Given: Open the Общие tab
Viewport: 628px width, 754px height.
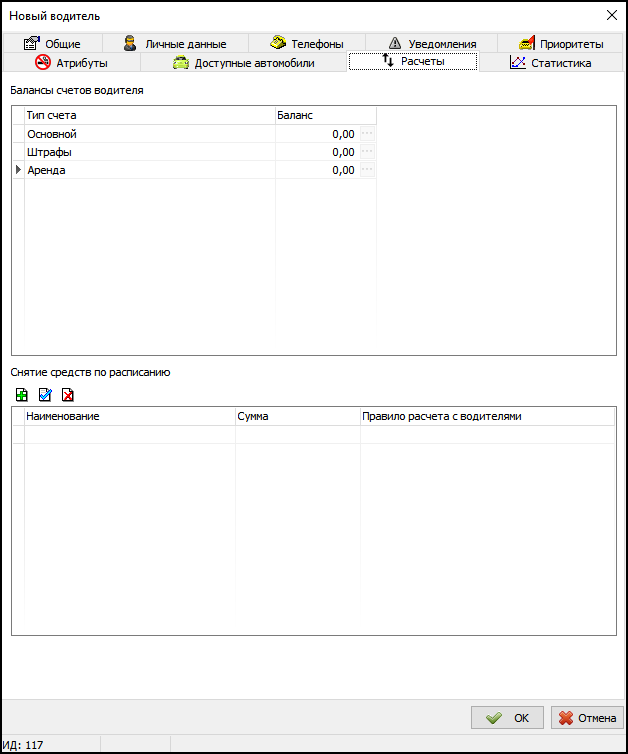Looking at the screenshot, I should [x=52, y=44].
